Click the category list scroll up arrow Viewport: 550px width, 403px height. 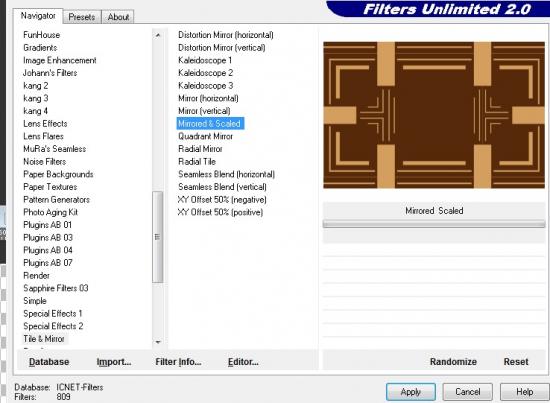(x=158, y=35)
